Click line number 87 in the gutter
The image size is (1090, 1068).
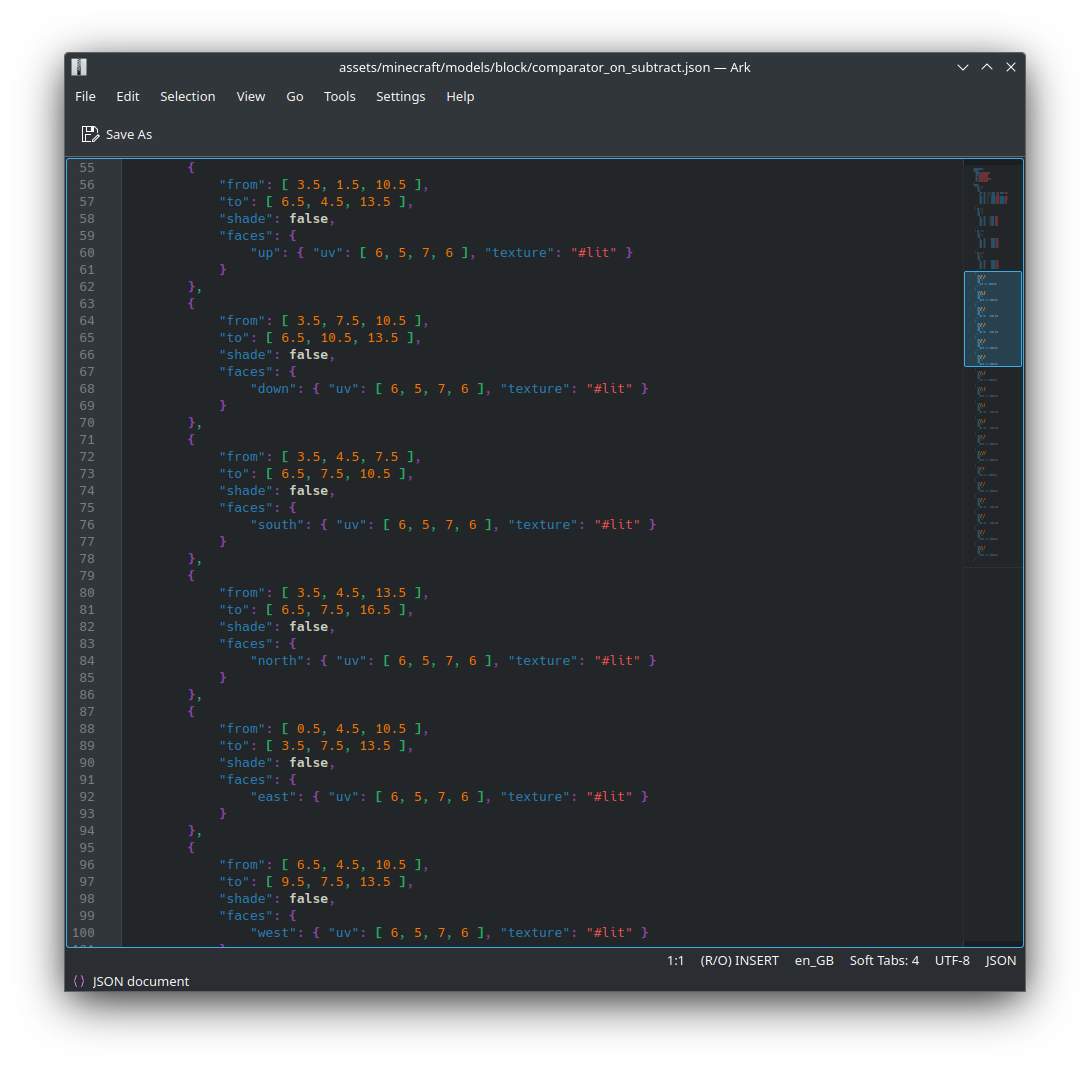(x=87, y=711)
